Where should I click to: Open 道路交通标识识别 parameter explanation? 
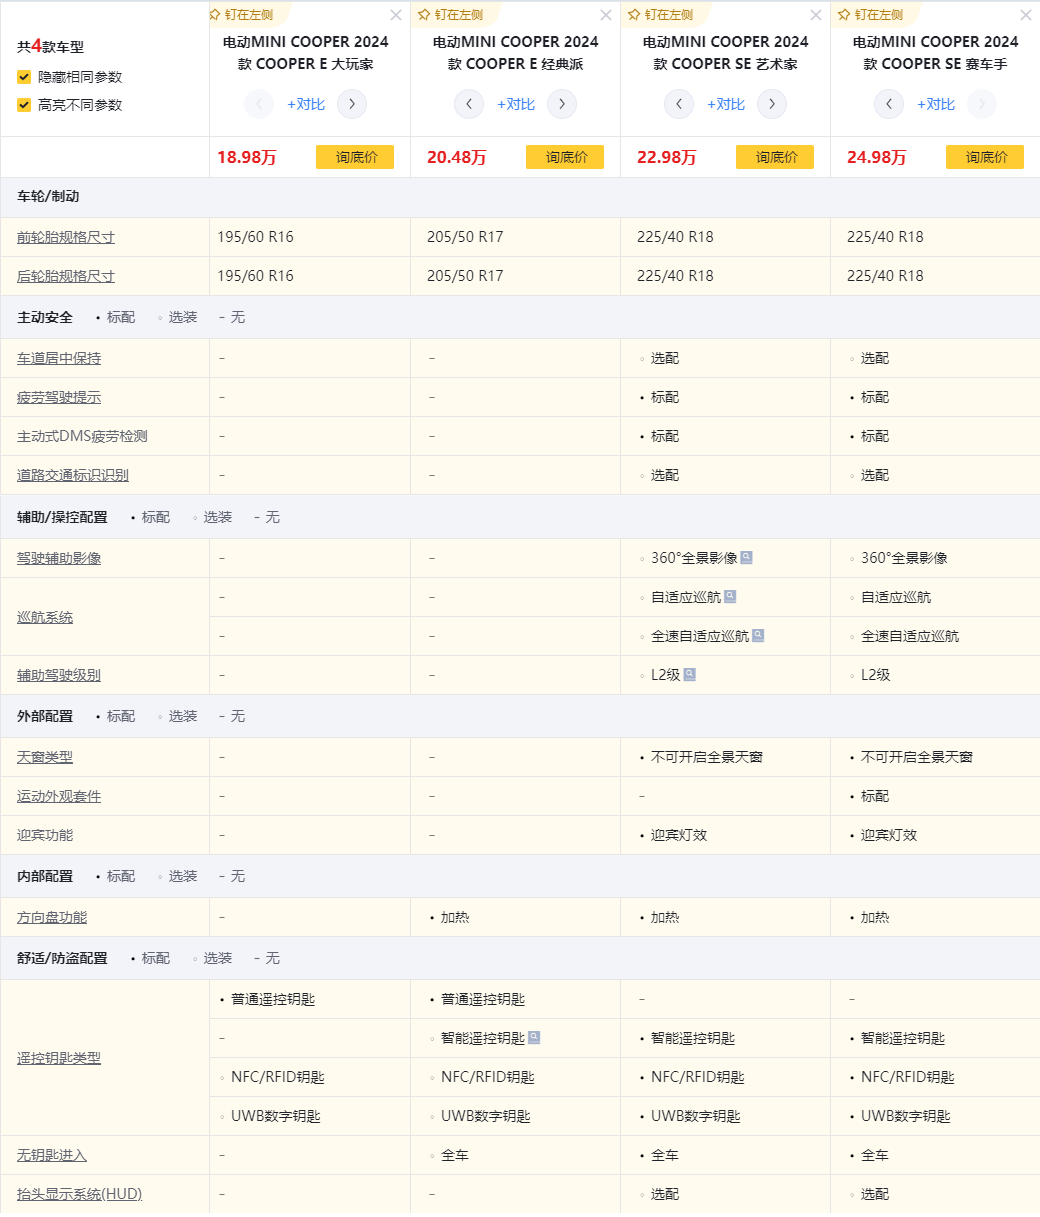[x=73, y=475]
